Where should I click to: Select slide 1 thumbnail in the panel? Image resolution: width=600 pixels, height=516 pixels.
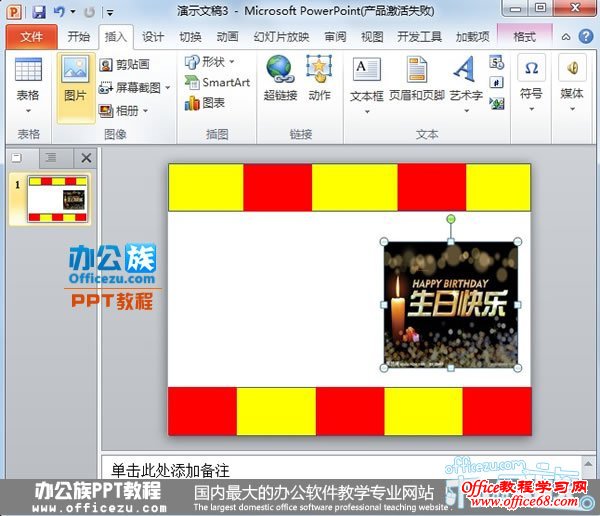(57, 199)
